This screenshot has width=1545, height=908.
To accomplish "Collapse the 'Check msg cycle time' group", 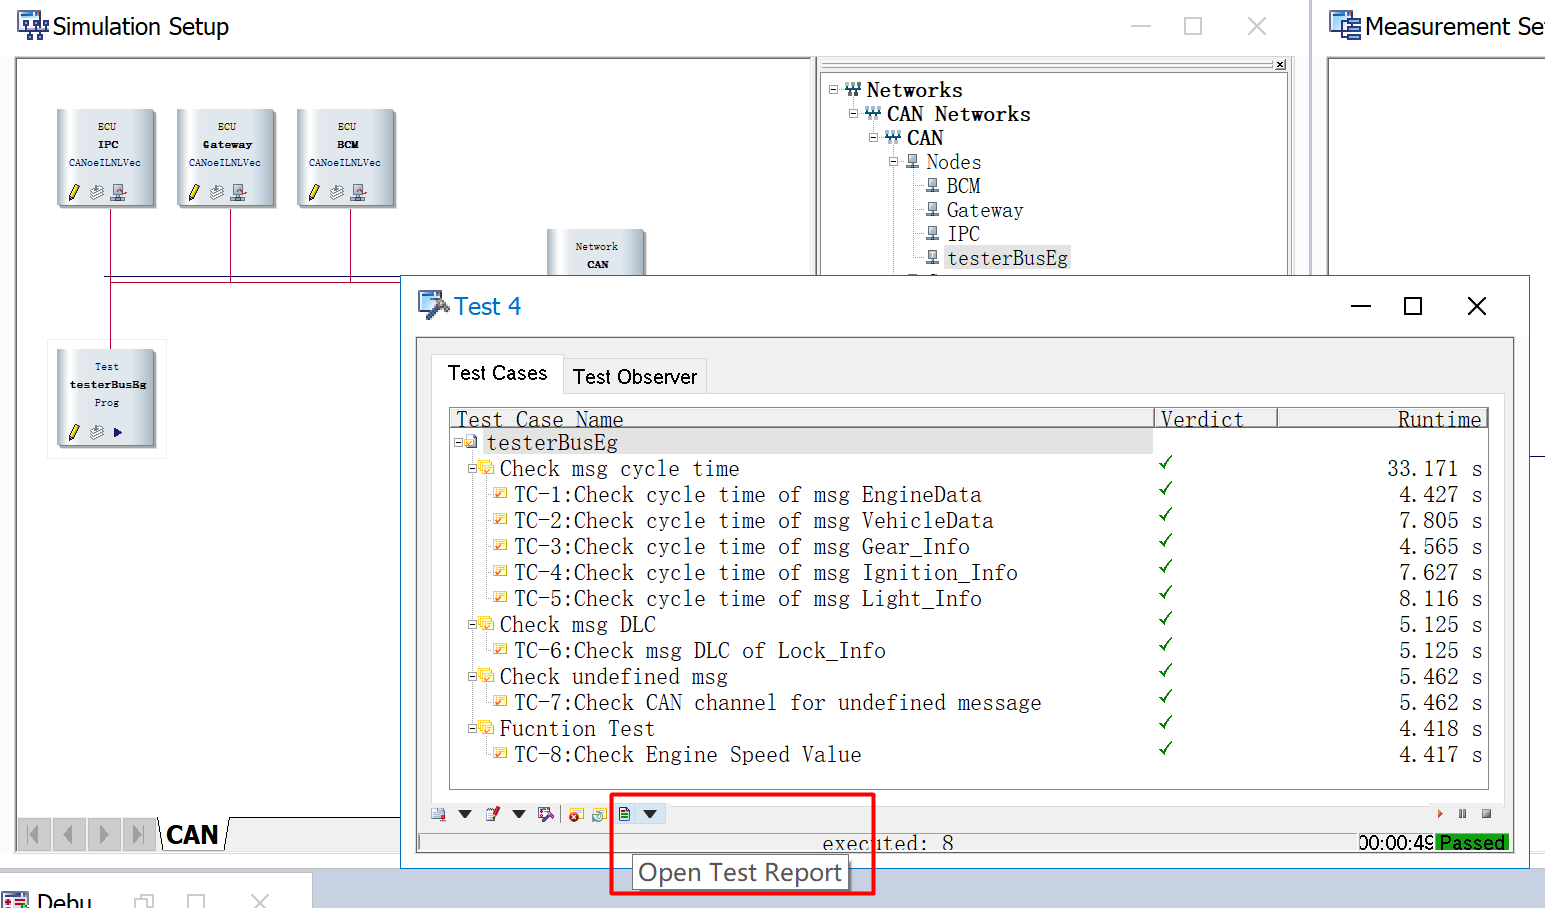I will pos(472,468).
